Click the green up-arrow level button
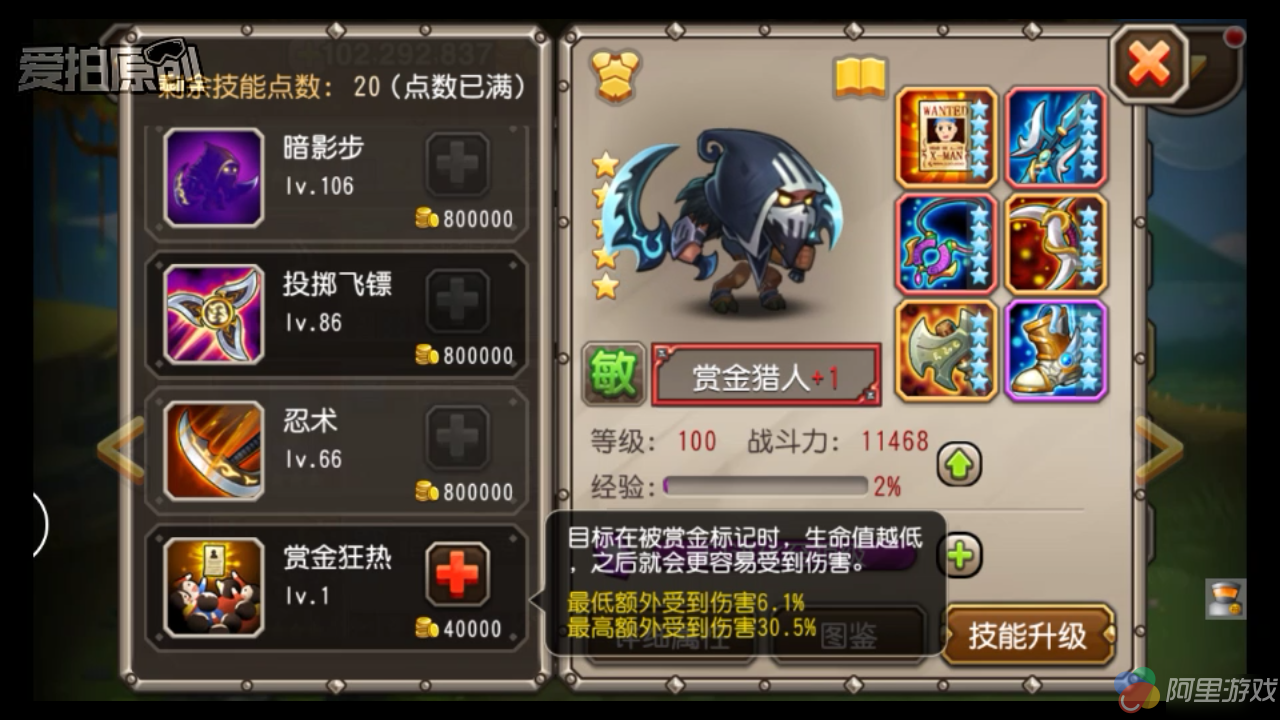 [959, 464]
